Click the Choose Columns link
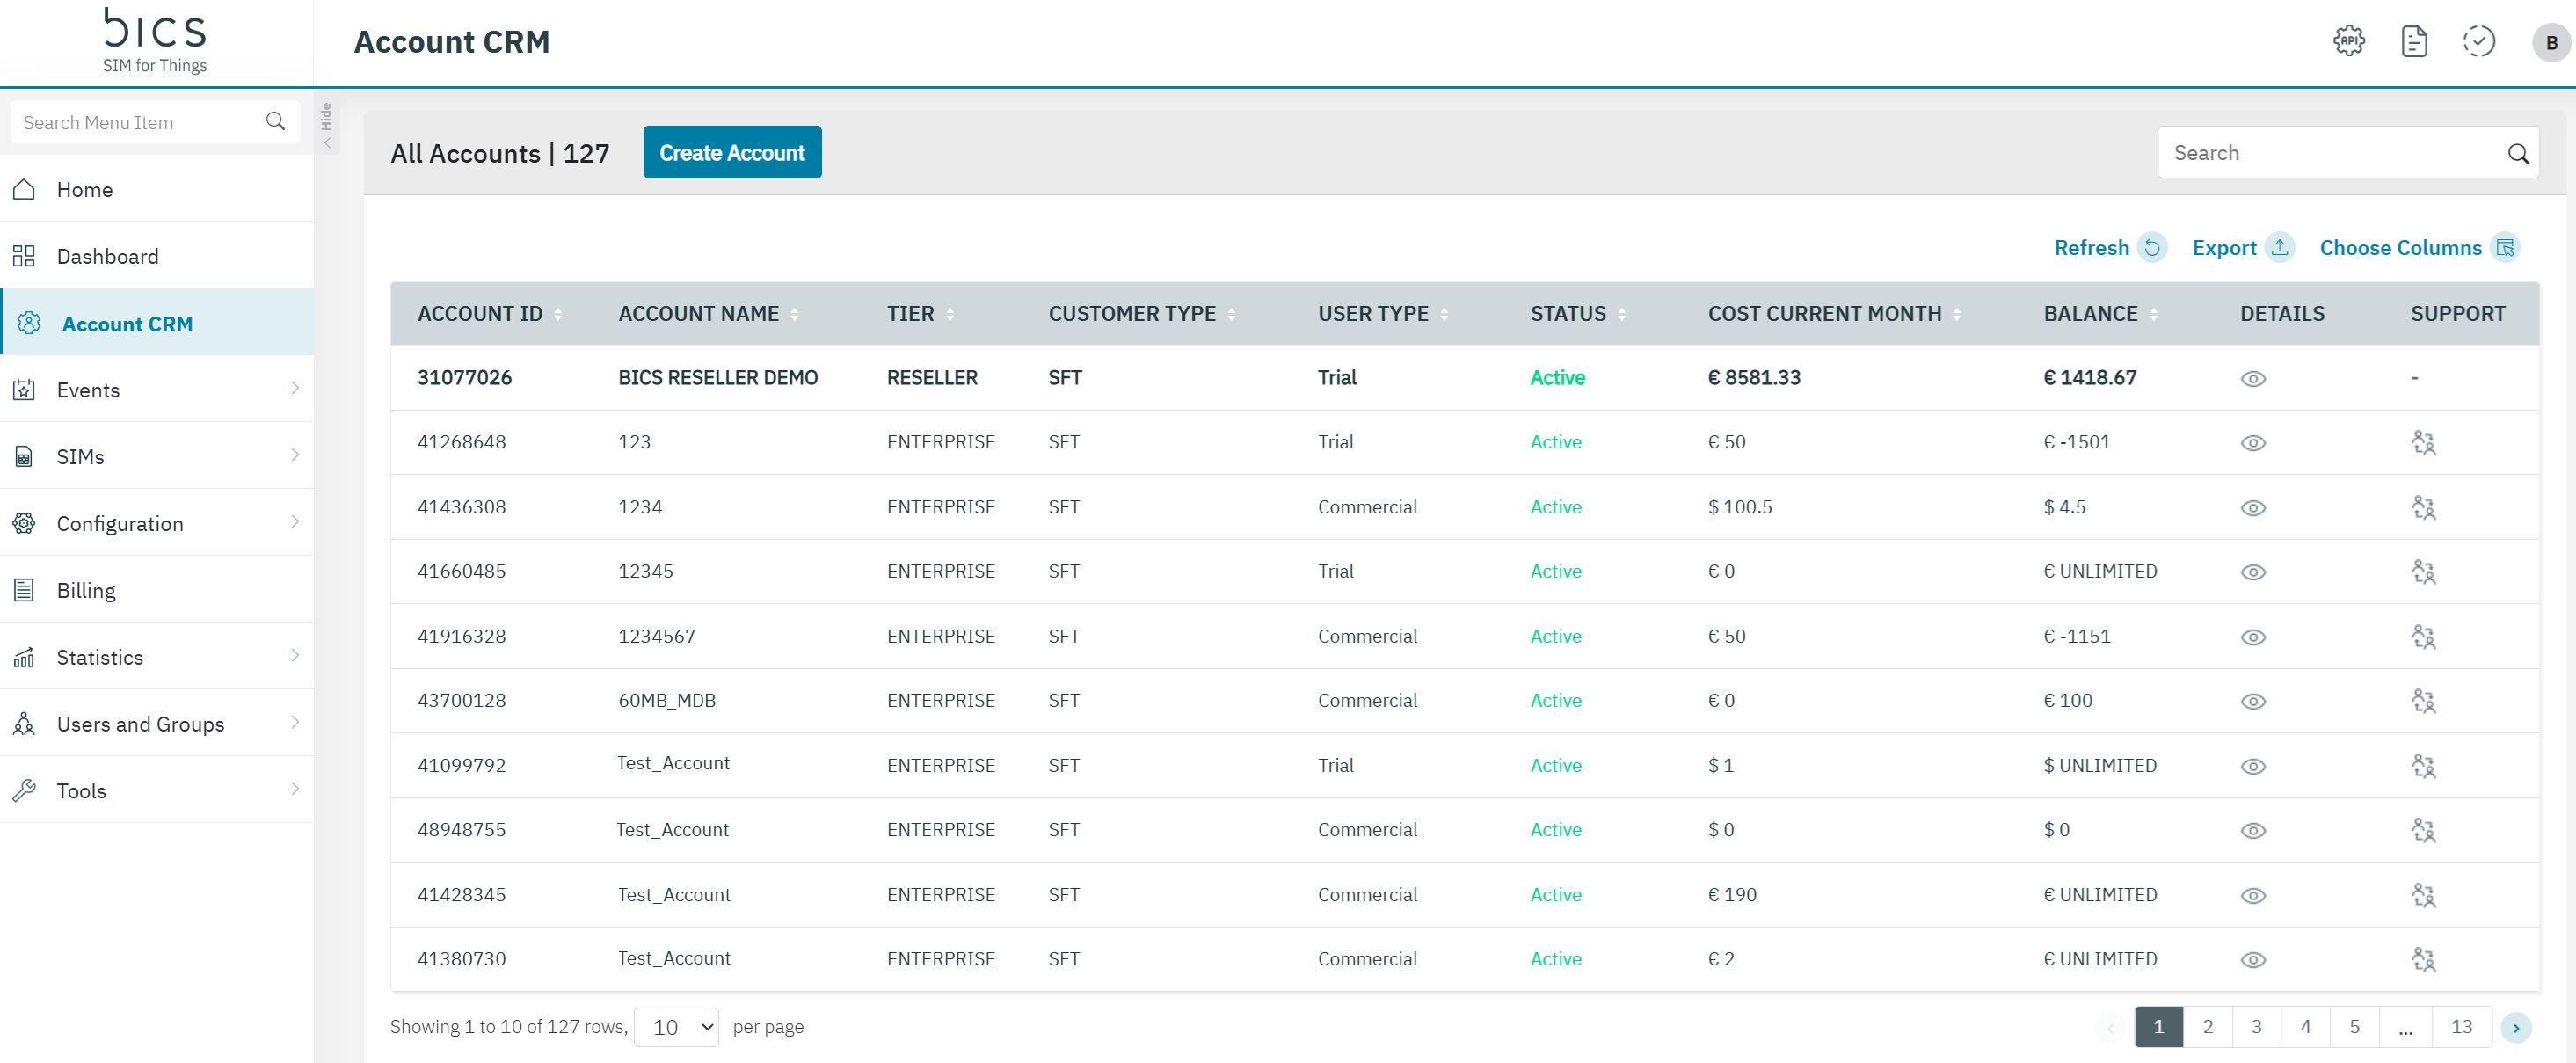 coord(2400,247)
